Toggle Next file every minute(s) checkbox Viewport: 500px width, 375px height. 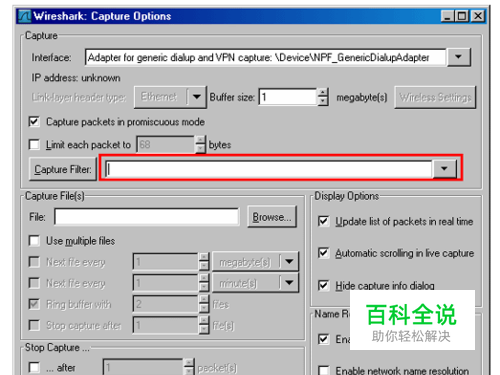34,283
